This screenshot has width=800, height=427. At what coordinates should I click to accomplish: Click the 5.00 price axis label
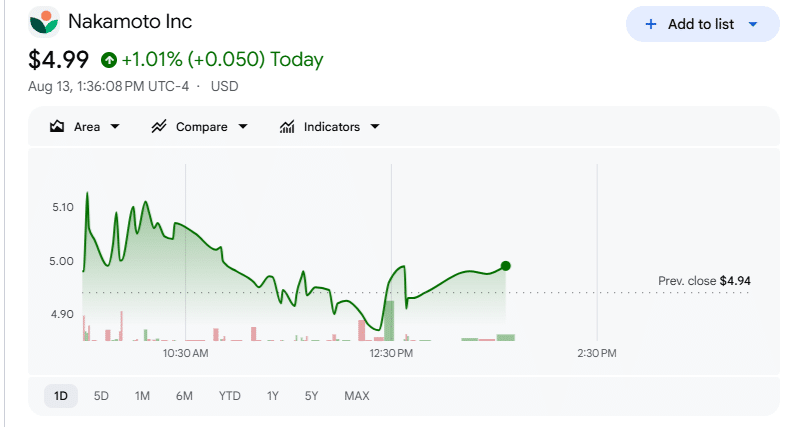(61, 261)
